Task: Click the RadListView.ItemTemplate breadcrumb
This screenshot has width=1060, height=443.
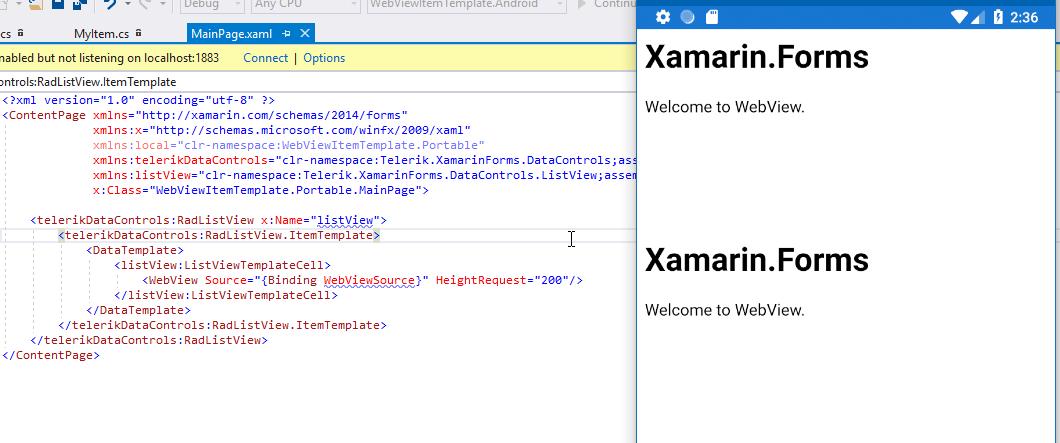Action: coord(88,82)
